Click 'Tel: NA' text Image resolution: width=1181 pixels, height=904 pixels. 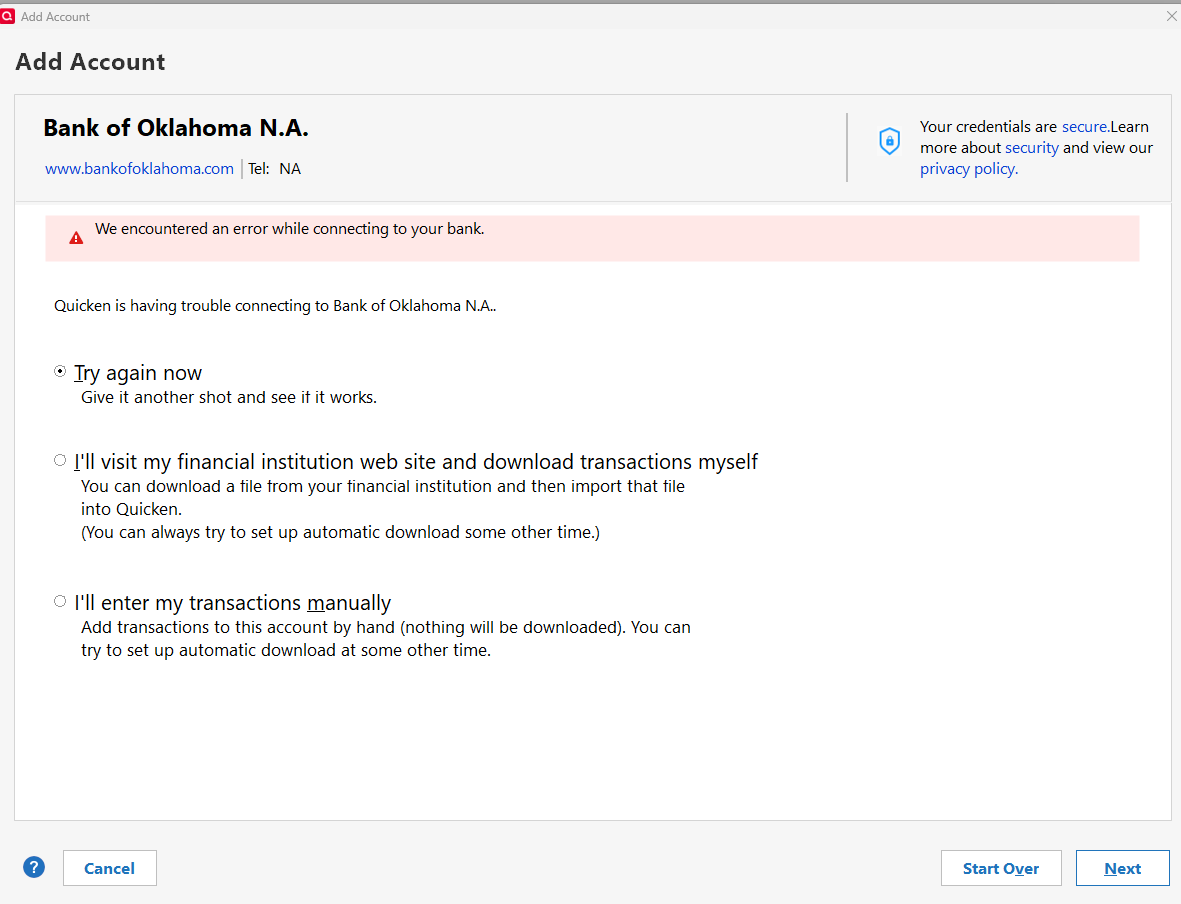pos(275,169)
